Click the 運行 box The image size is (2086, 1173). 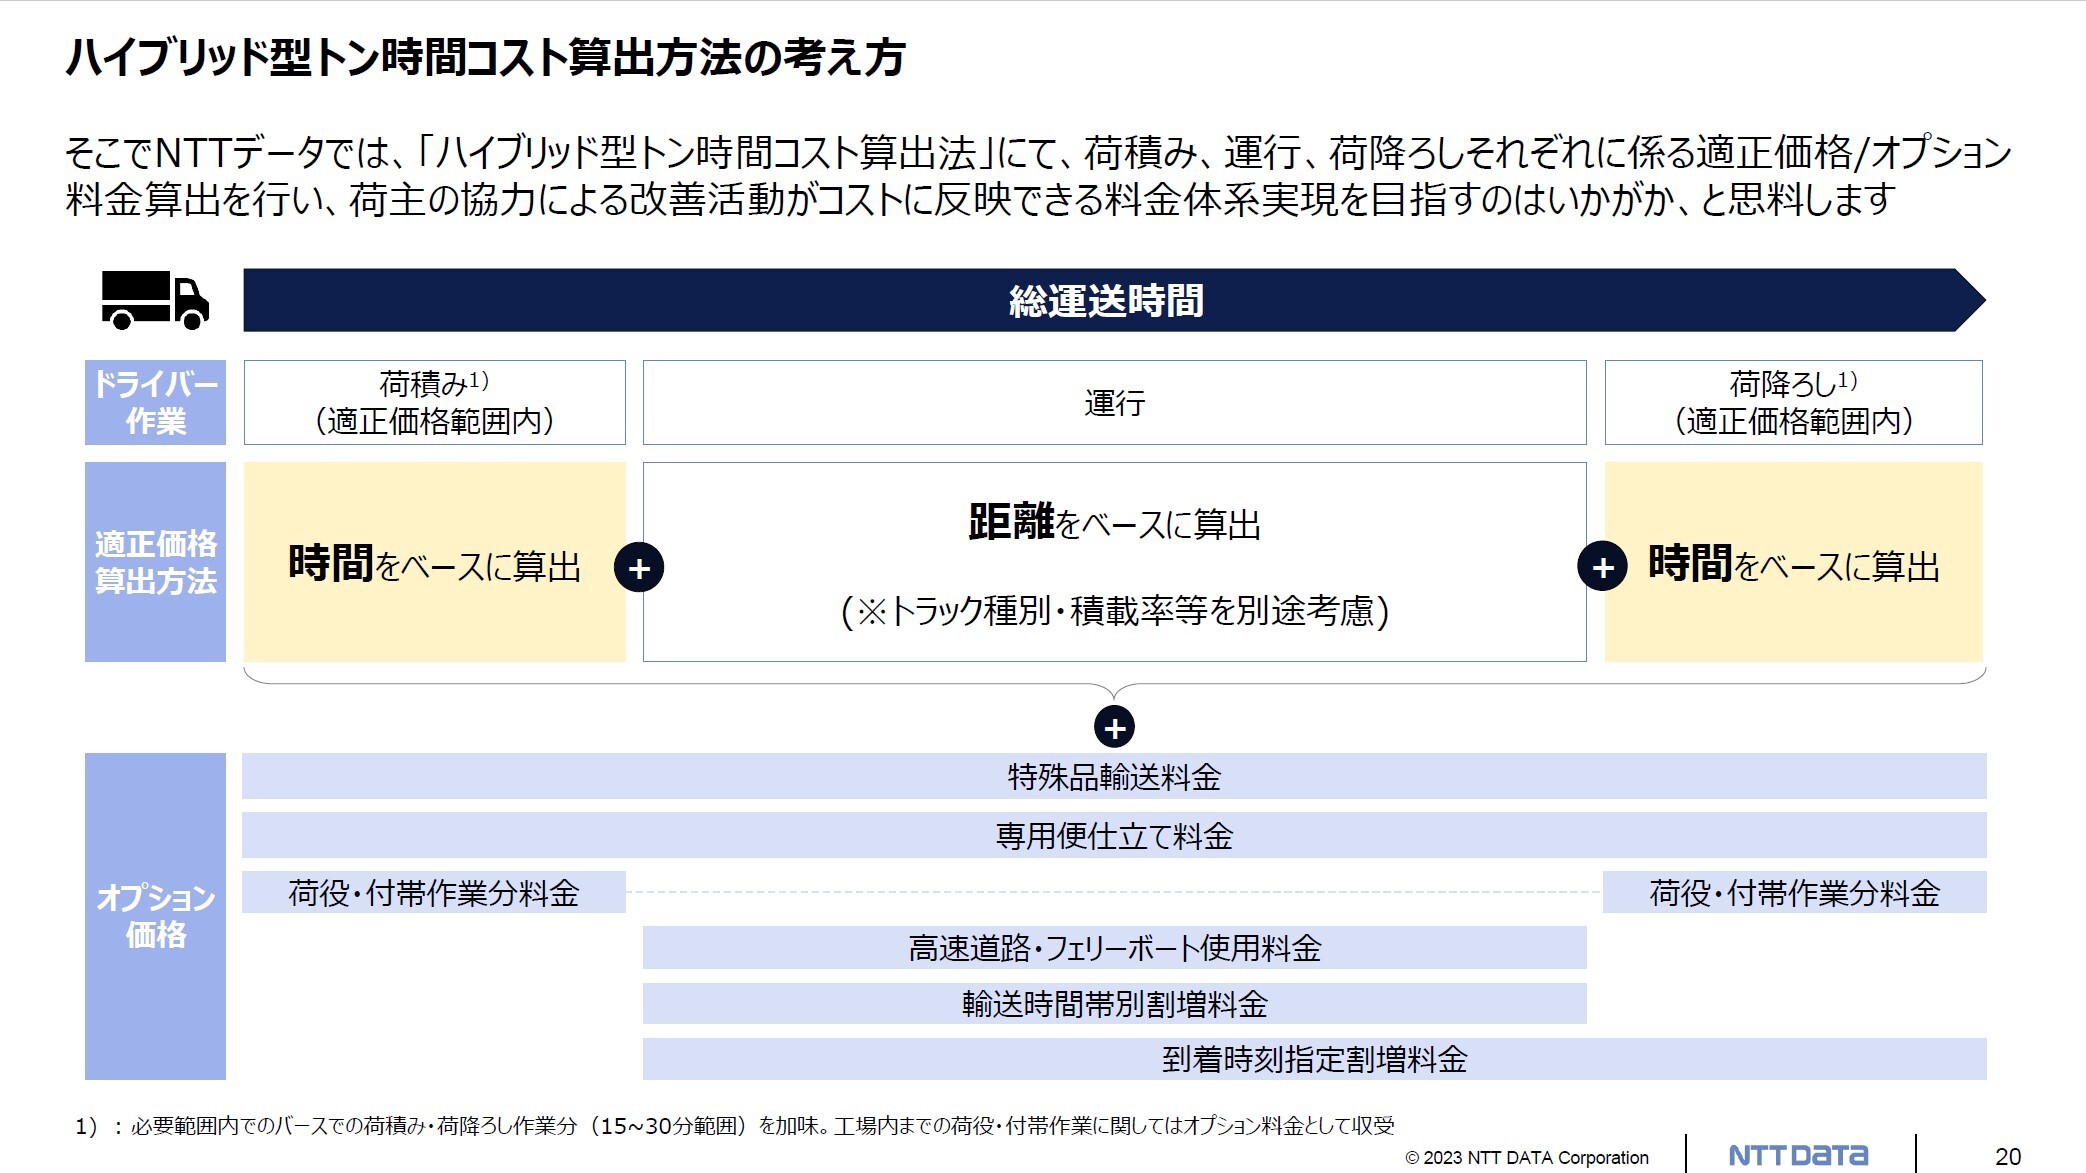point(1114,402)
